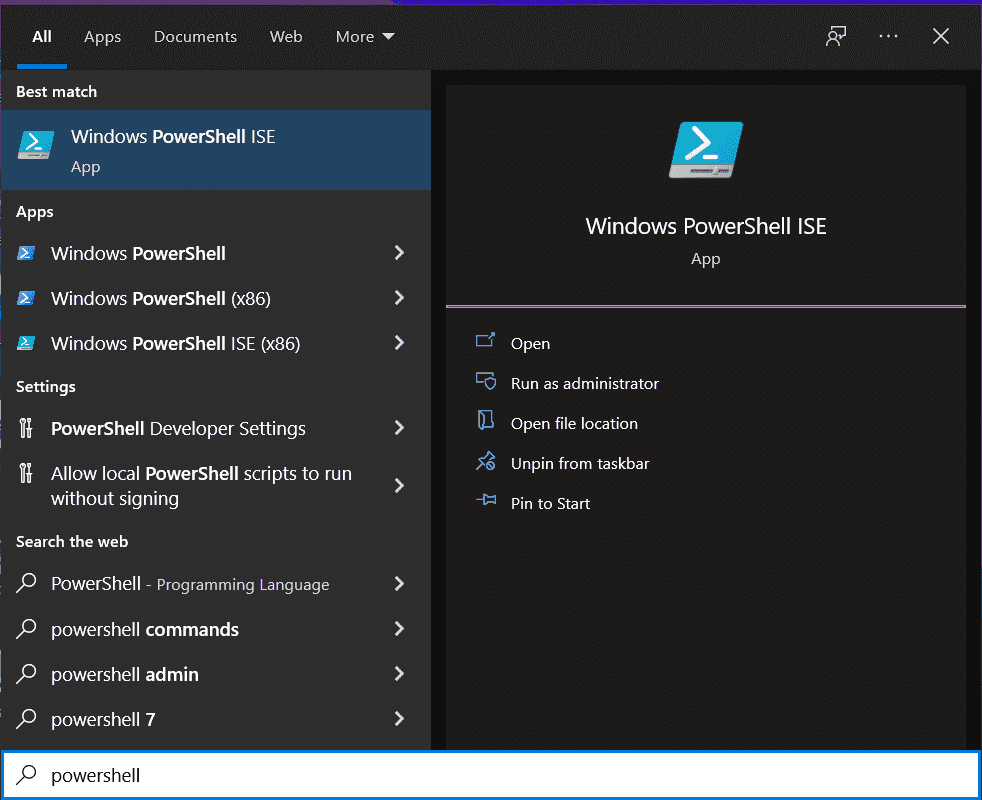Expand the More filter dropdown
This screenshot has height=800, width=982.
click(364, 36)
